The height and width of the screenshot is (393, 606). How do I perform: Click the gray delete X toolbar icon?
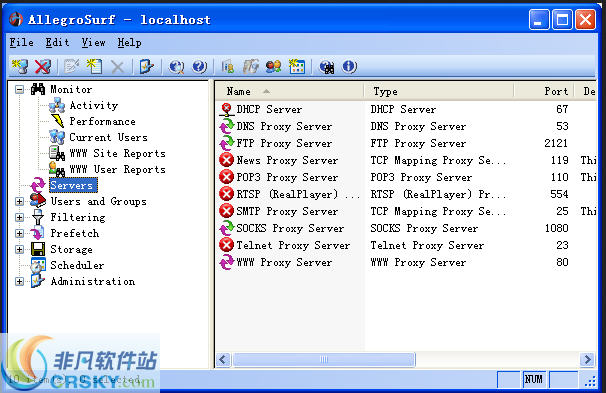117,66
